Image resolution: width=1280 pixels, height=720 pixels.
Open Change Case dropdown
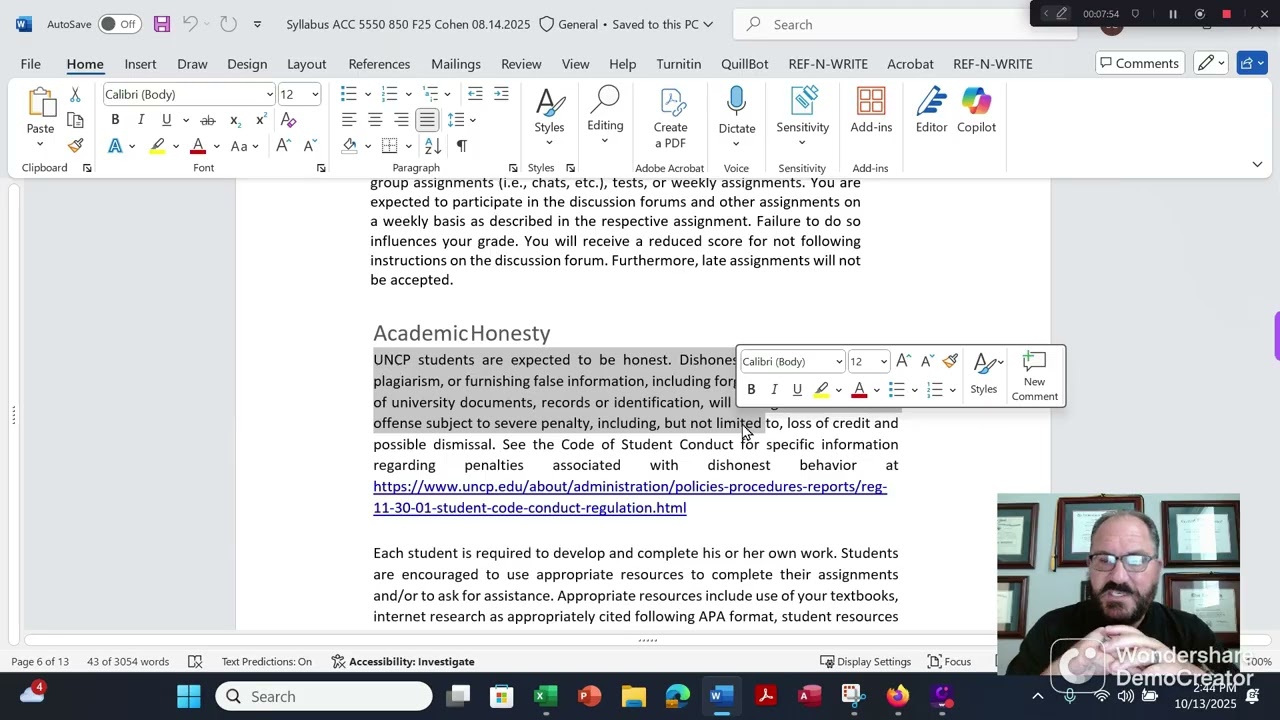pyautogui.click(x=245, y=146)
